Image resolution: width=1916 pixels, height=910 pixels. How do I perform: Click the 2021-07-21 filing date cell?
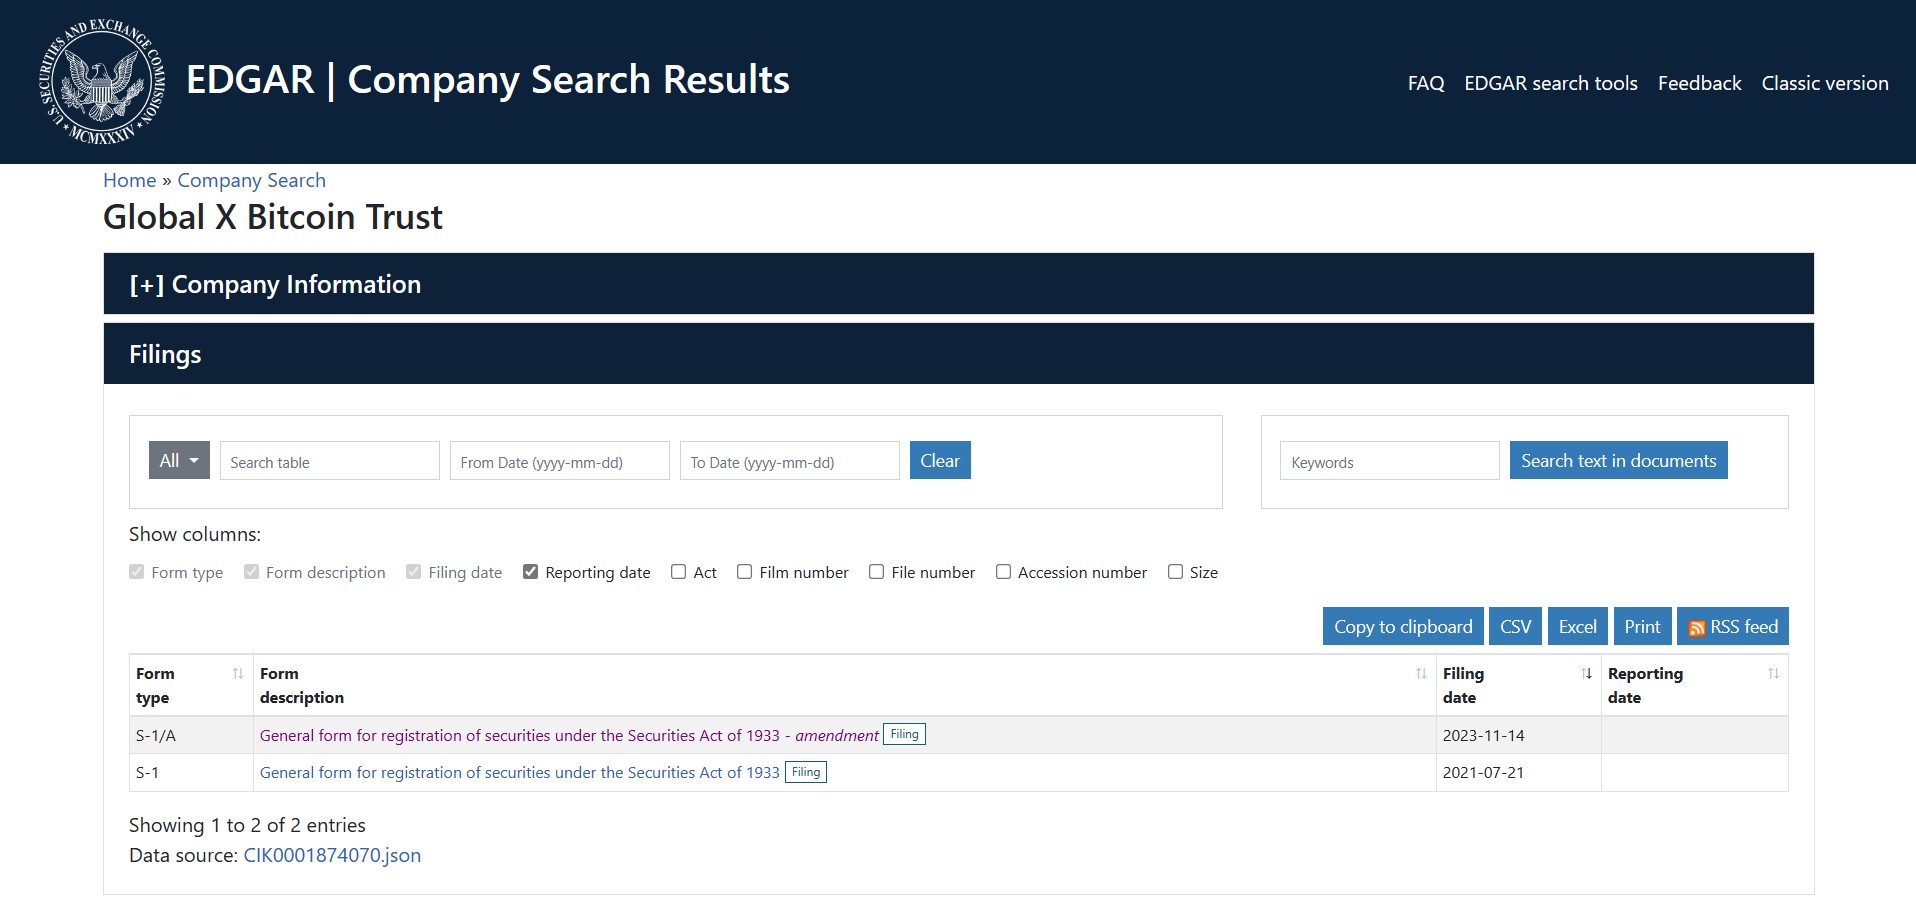pyautogui.click(x=1518, y=772)
